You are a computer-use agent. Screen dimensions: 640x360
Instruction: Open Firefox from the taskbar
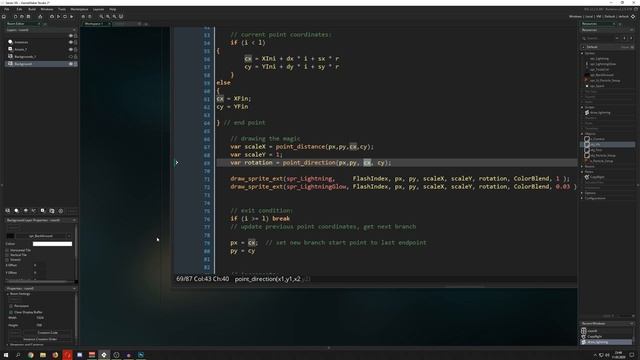[55, 355]
